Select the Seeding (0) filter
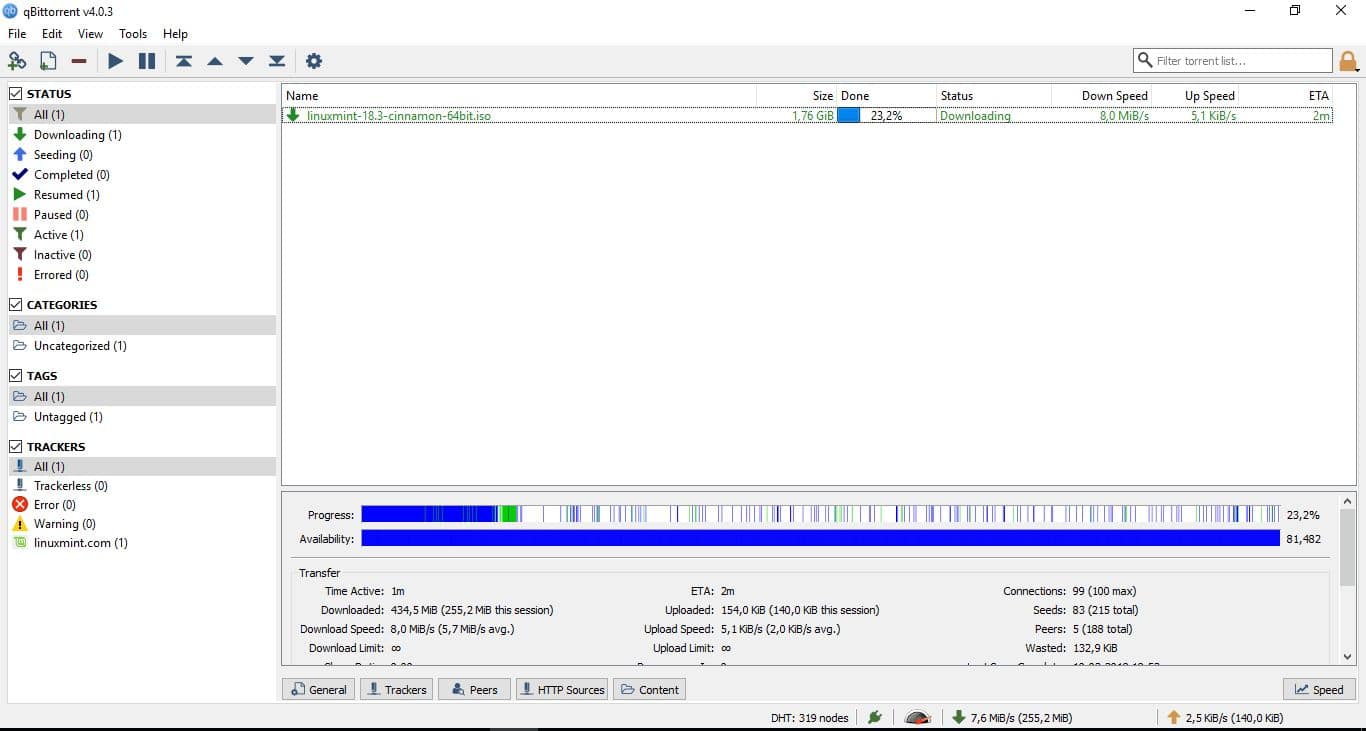1366x731 pixels. [x=63, y=154]
